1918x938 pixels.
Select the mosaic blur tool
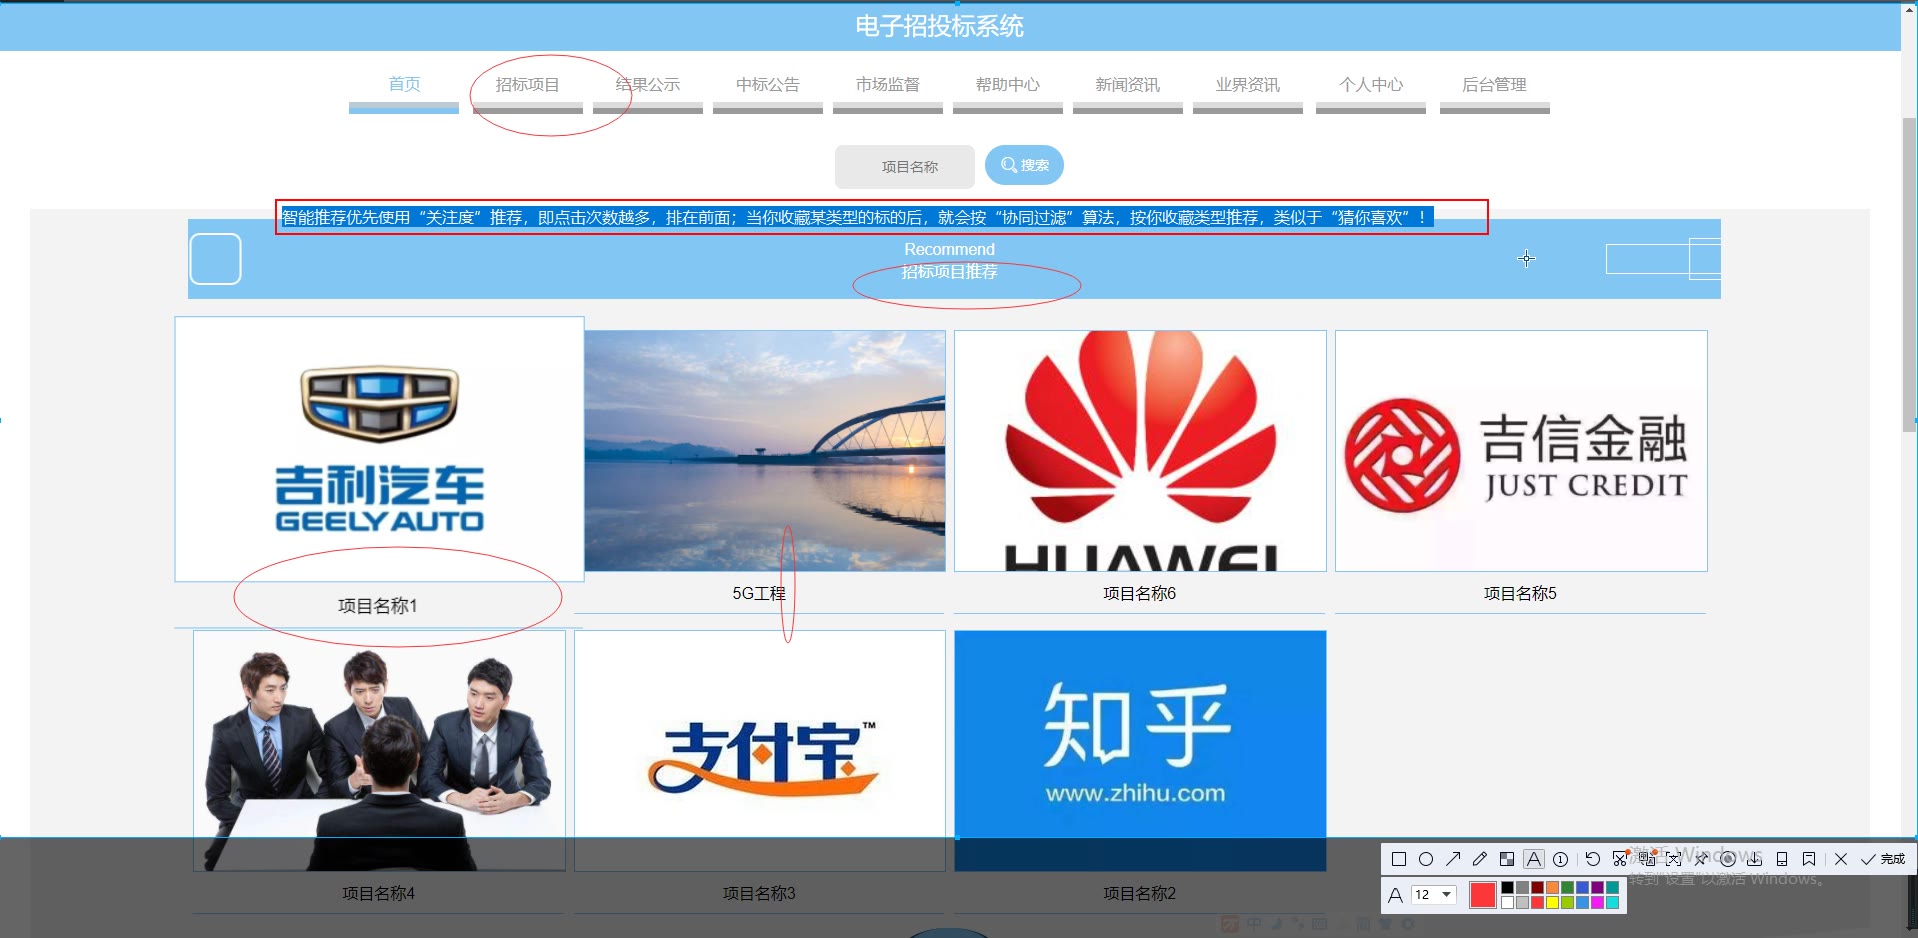1507,859
